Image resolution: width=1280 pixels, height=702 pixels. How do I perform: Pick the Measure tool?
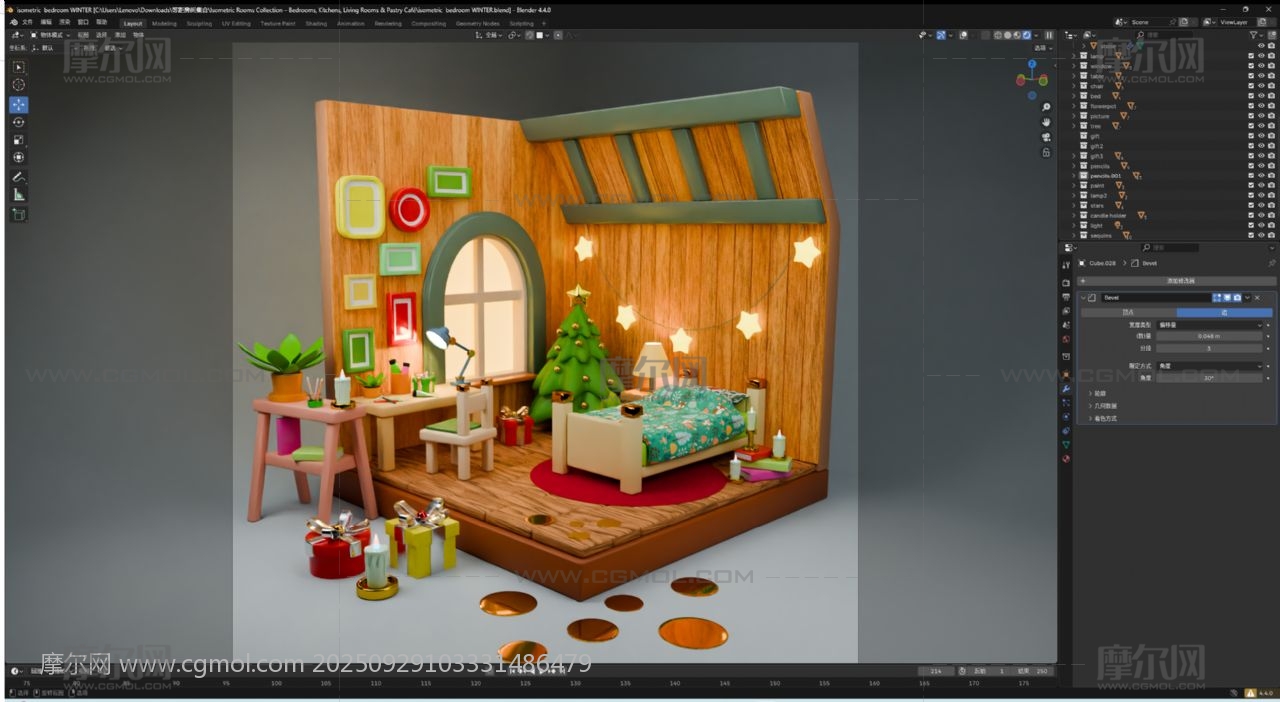click(x=19, y=195)
